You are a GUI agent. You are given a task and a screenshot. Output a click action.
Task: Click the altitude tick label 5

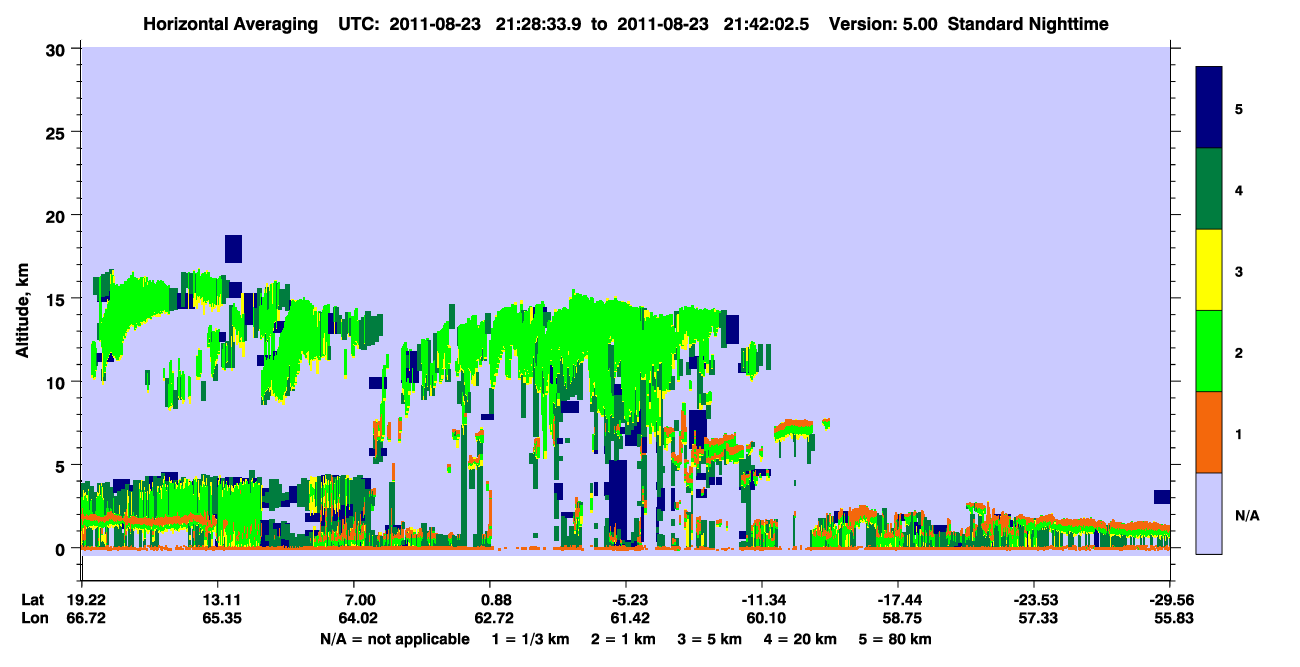61,465
